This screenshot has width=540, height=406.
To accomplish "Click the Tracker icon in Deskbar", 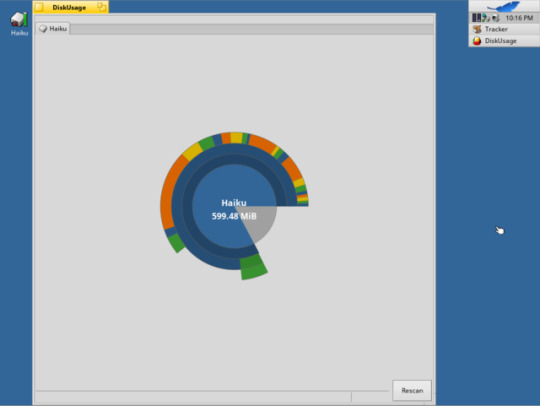I will (x=477, y=29).
